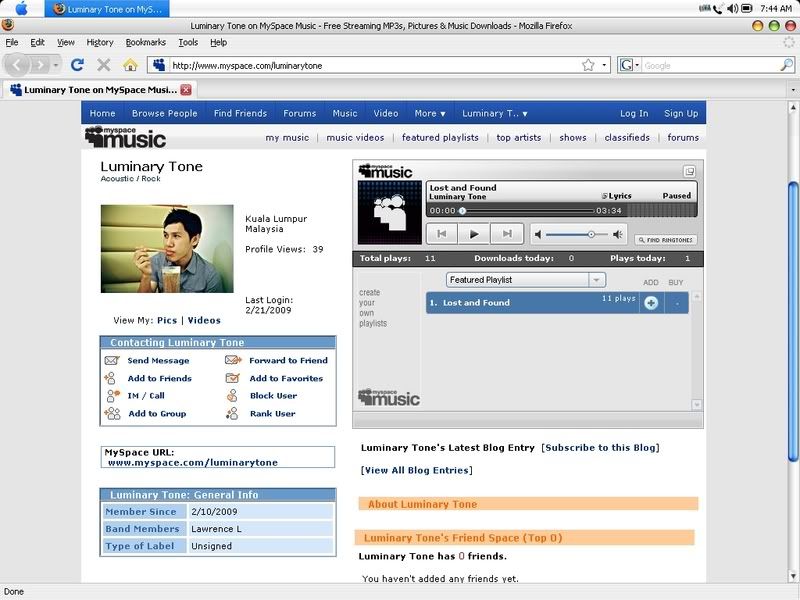Reload the page with the refresh icon
800x600 pixels.
click(x=78, y=65)
